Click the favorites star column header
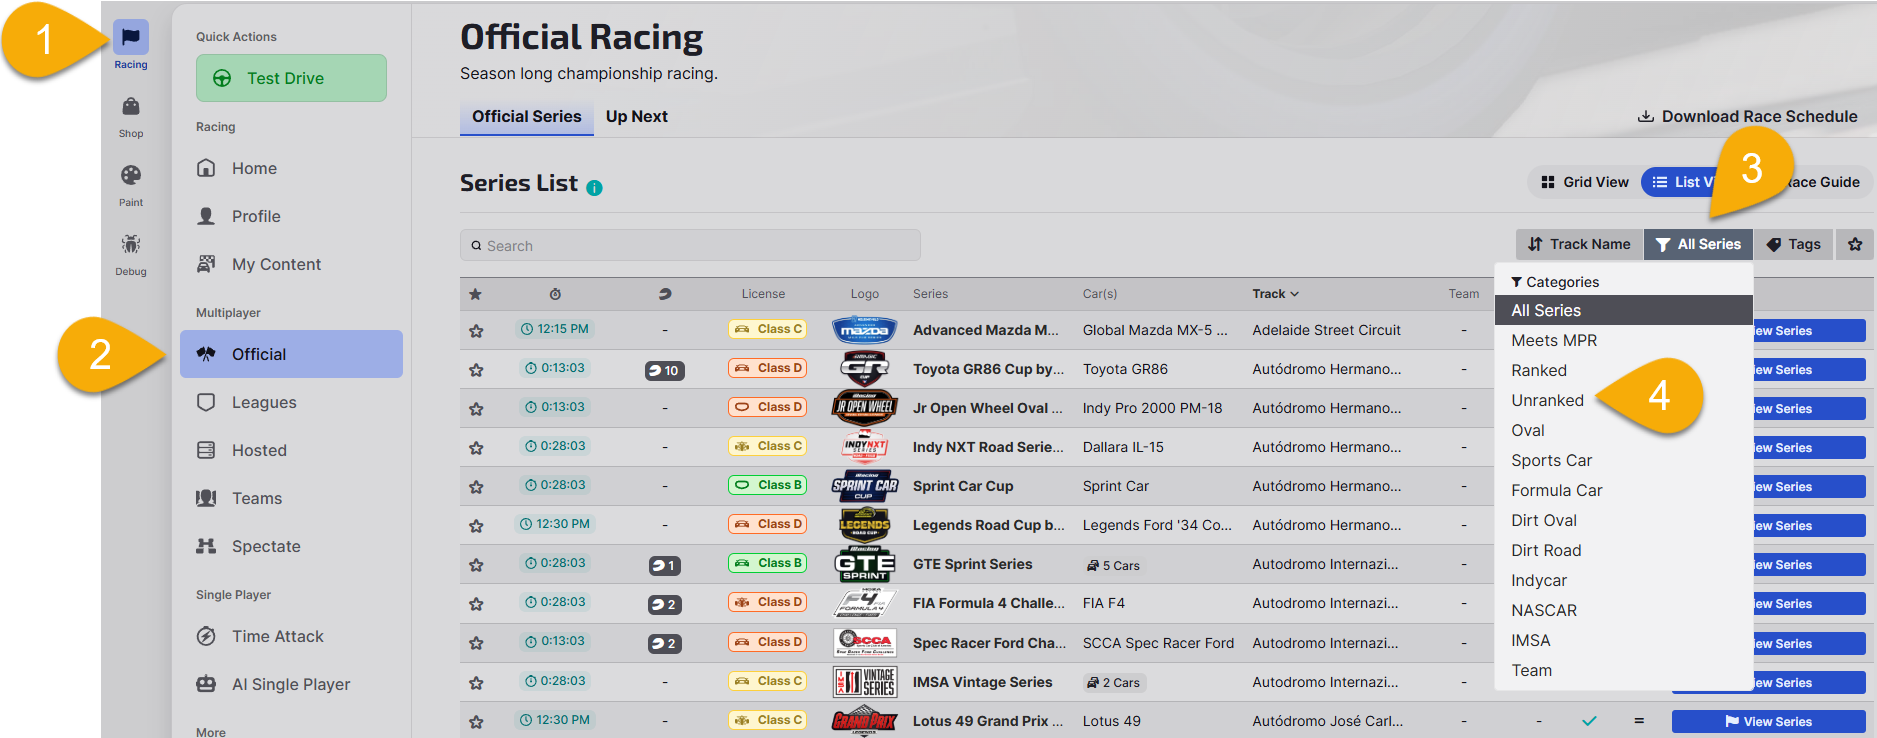Viewport: 1877px width, 738px height. (x=475, y=294)
